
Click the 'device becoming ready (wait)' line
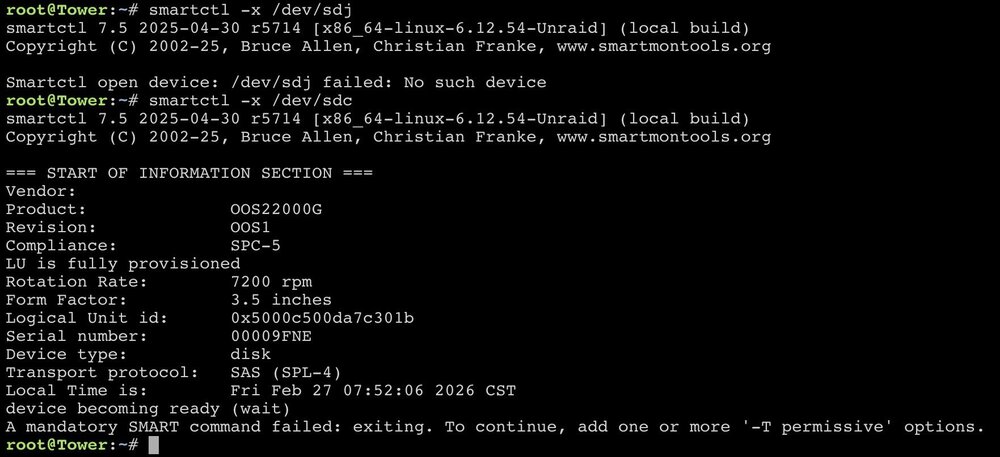[x=149, y=409]
